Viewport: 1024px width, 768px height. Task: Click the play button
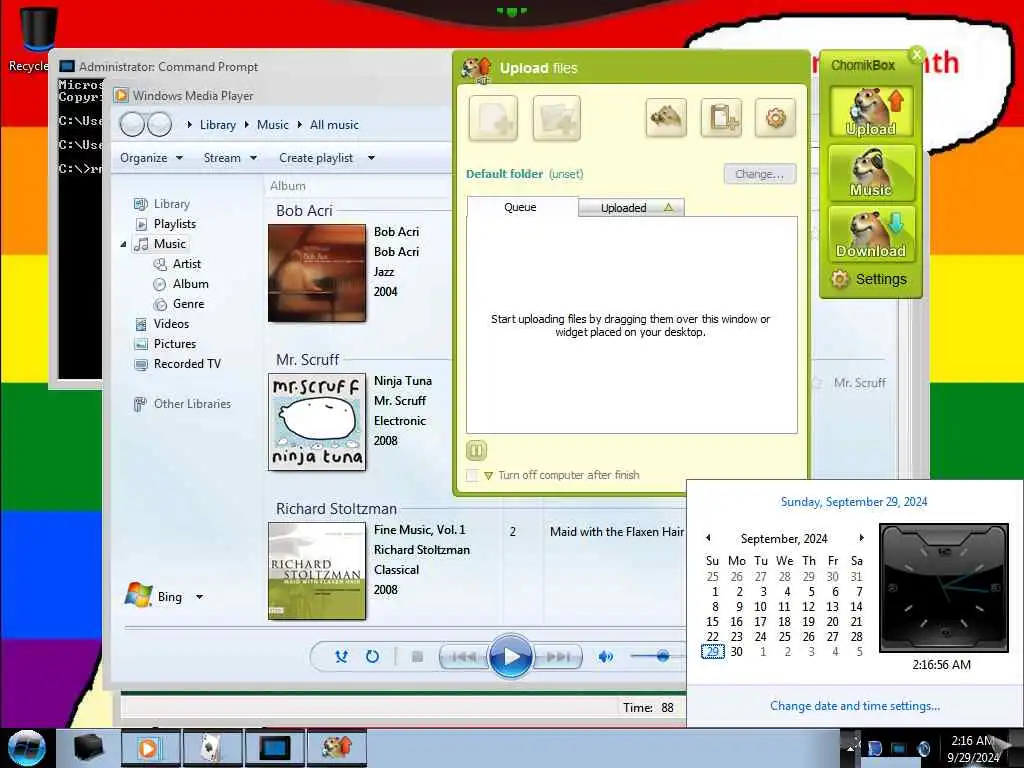510,656
